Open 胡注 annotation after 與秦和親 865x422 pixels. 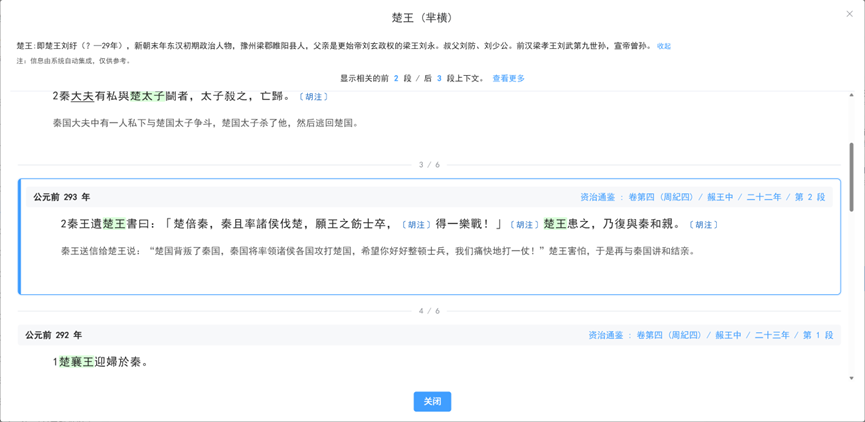click(703, 225)
